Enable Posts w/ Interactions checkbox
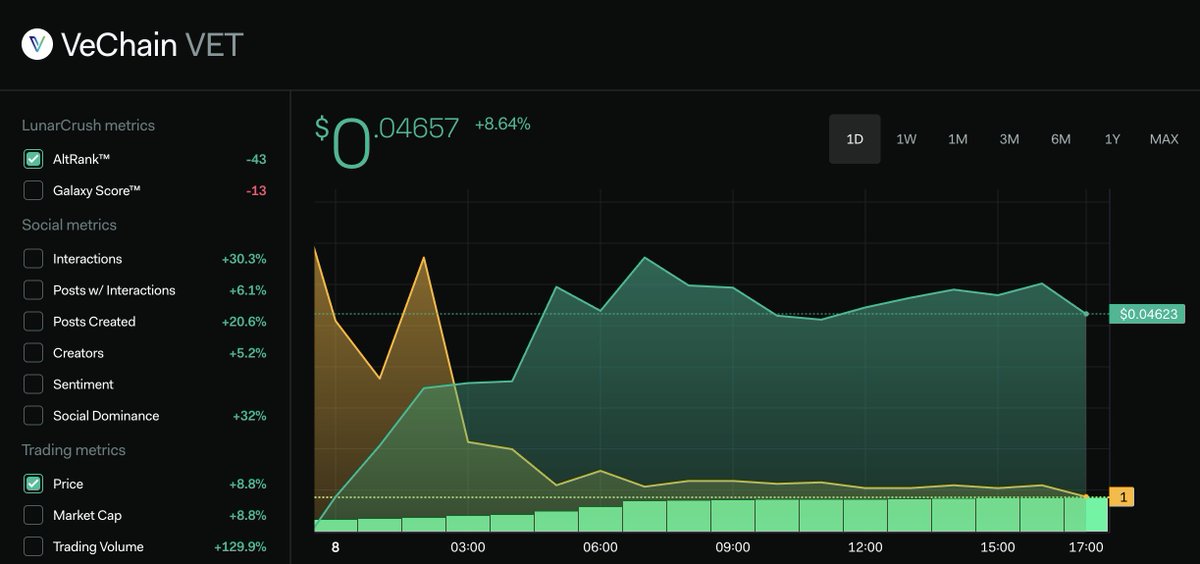Image resolution: width=1200 pixels, height=564 pixels. (x=34, y=290)
